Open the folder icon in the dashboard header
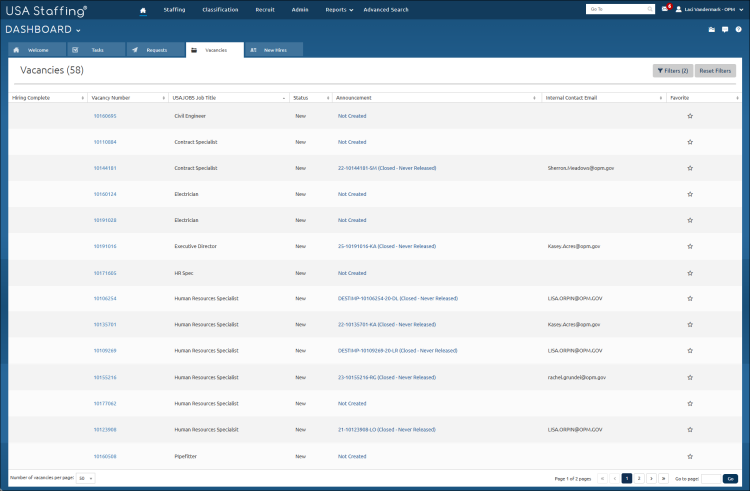750x491 pixels. [711, 30]
